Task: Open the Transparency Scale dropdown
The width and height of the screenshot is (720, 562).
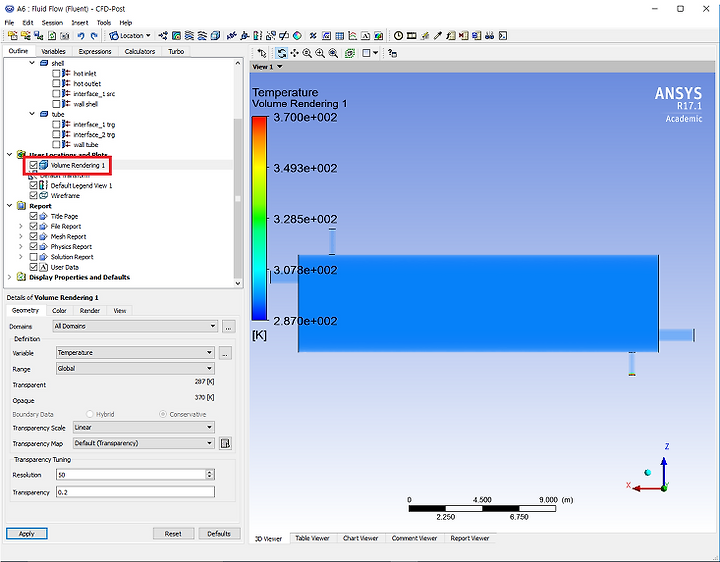Action: pos(144,427)
